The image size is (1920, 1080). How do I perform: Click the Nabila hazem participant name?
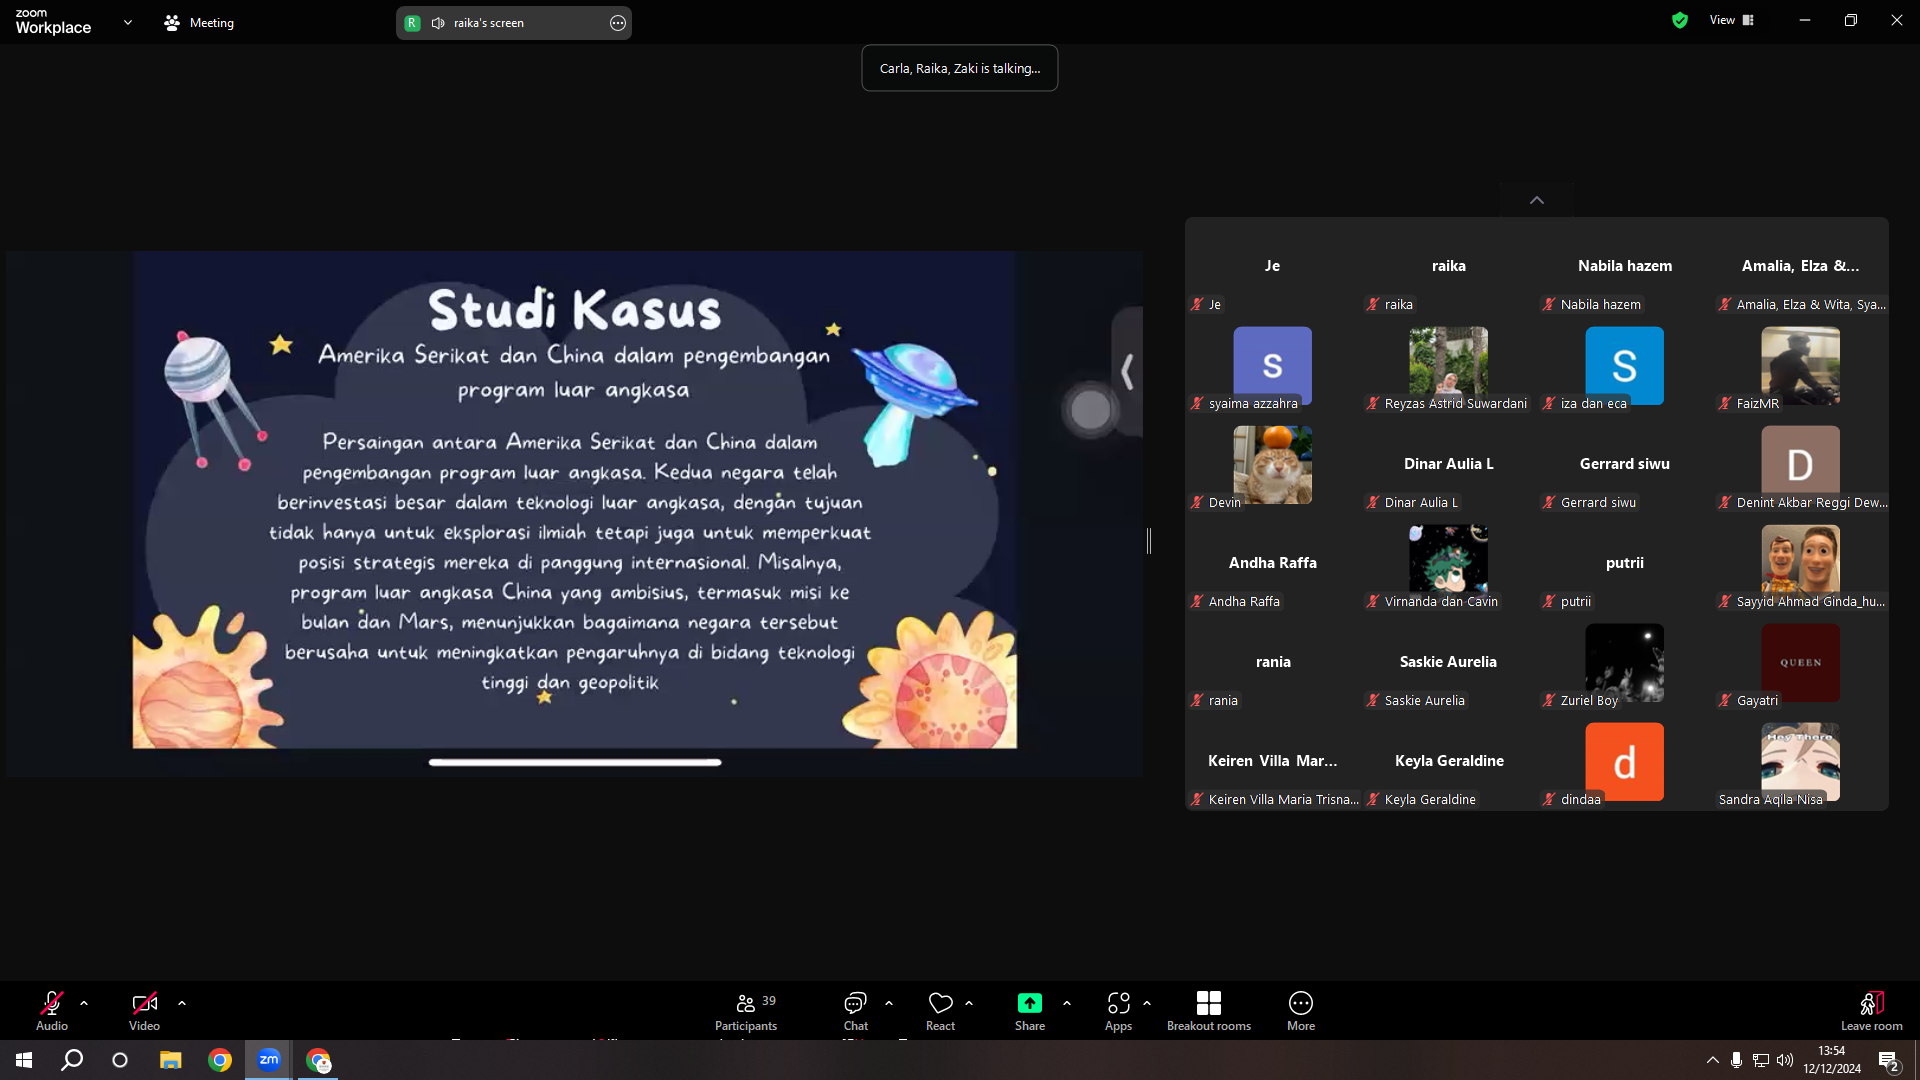coord(1624,266)
